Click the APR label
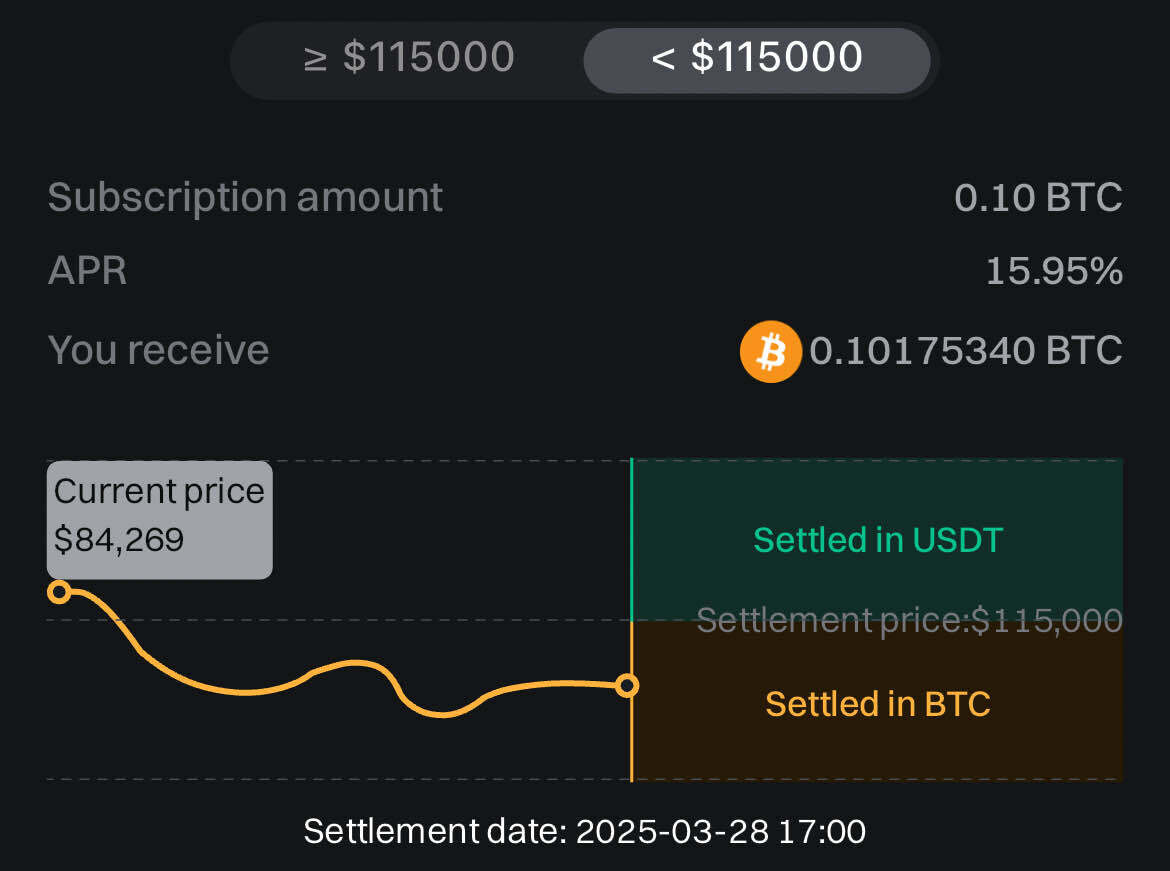The width and height of the screenshot is (1170, 871). click(x=87, y=271)
